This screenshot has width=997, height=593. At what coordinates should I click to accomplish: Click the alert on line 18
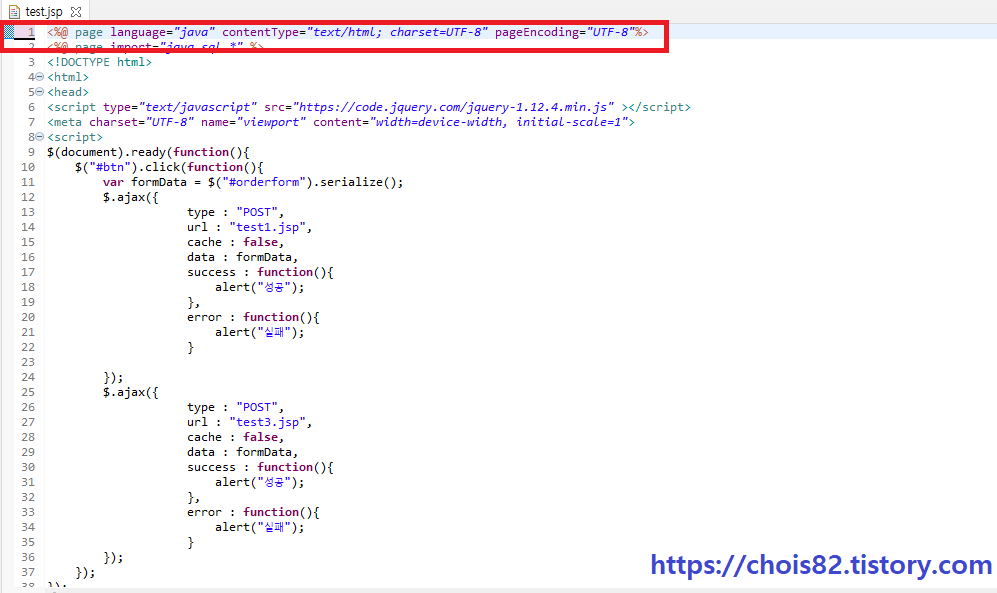[x=260, y=287]
